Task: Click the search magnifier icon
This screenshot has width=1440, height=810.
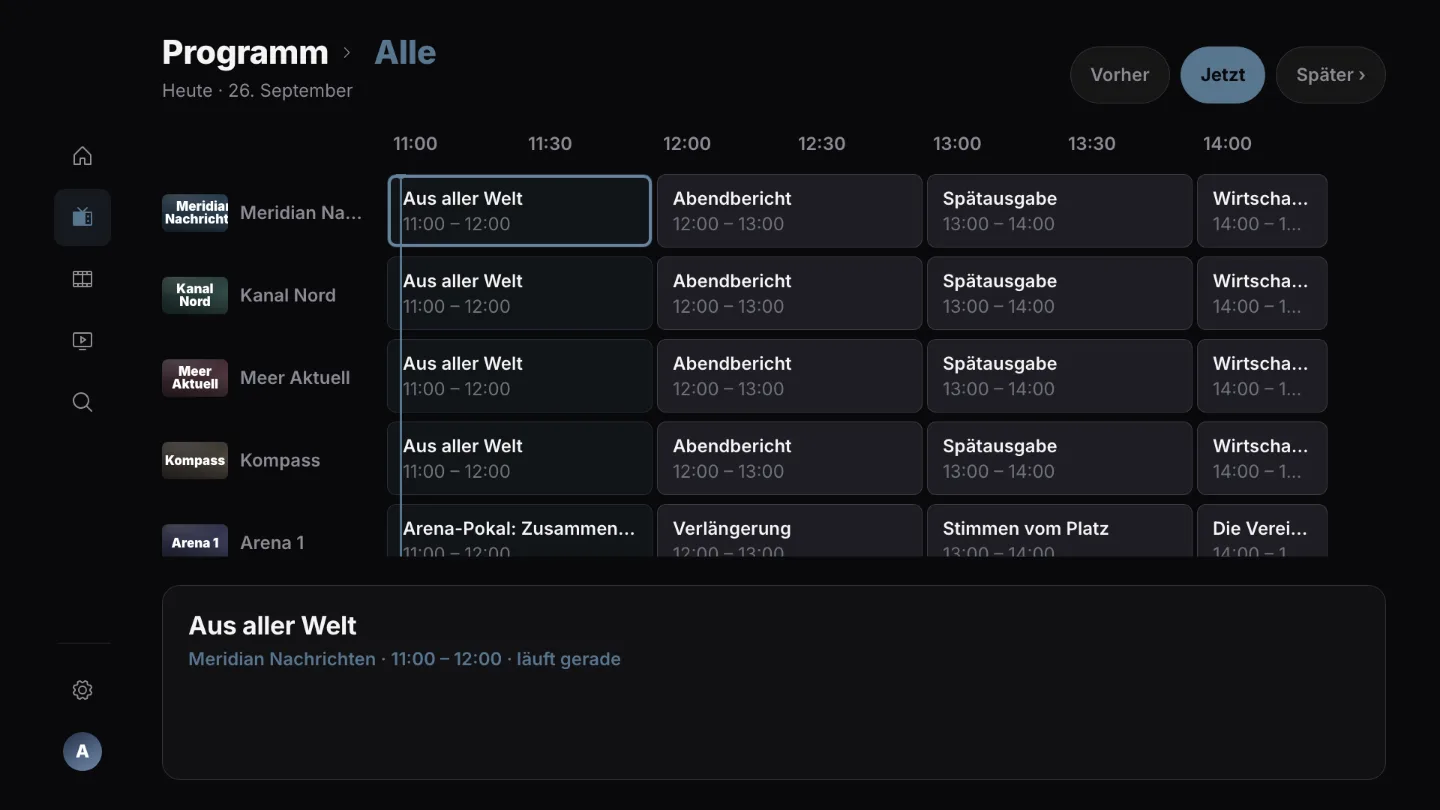Action: click(x=82, y=402)
